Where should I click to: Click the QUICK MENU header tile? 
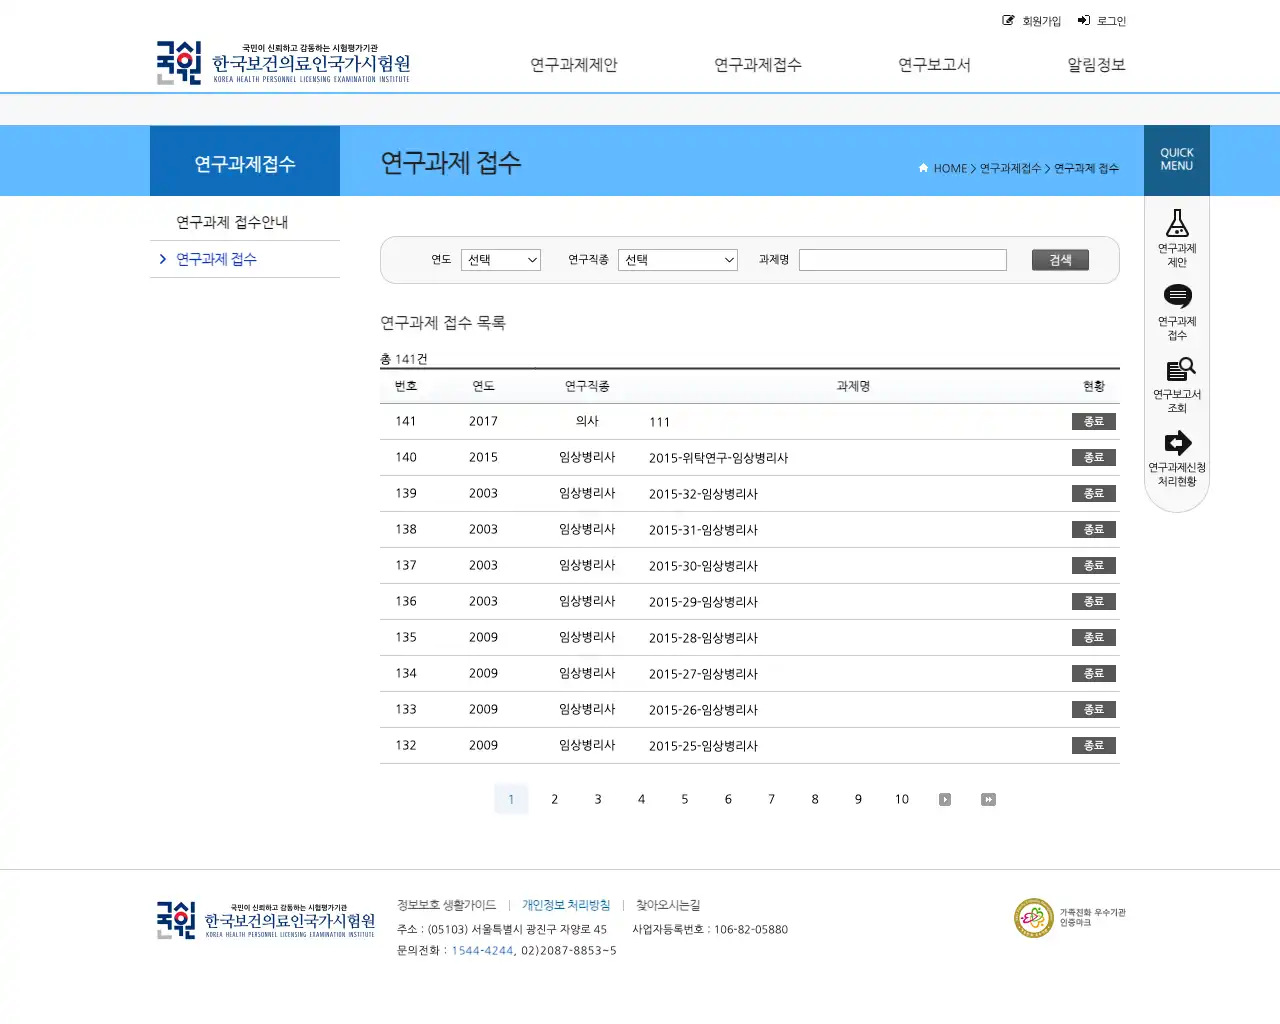pyautogui.click(x=1177, y=160)
